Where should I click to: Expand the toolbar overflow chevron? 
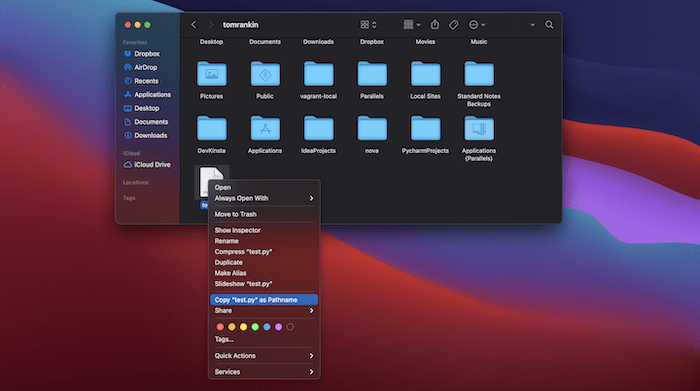pyautogui.click(x=533, y=25)
